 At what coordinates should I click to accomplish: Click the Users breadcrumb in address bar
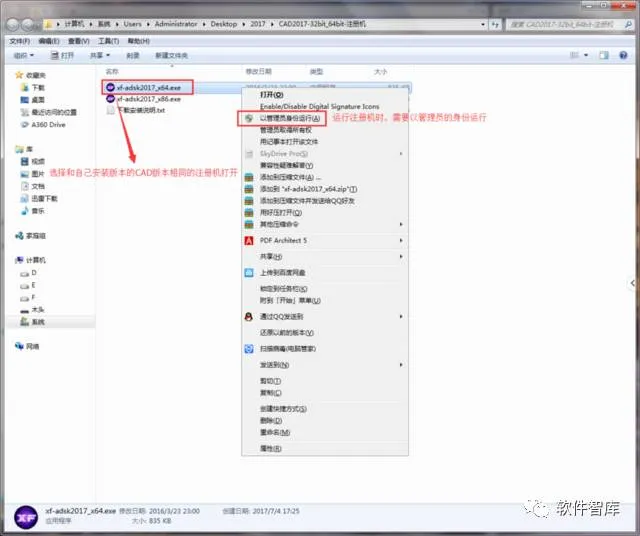point(132,24)
